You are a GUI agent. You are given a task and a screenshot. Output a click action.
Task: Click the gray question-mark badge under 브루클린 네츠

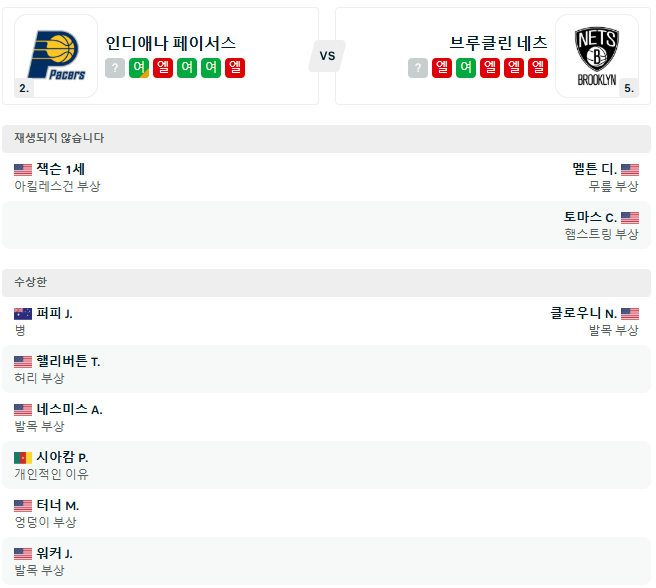point(418,68)
